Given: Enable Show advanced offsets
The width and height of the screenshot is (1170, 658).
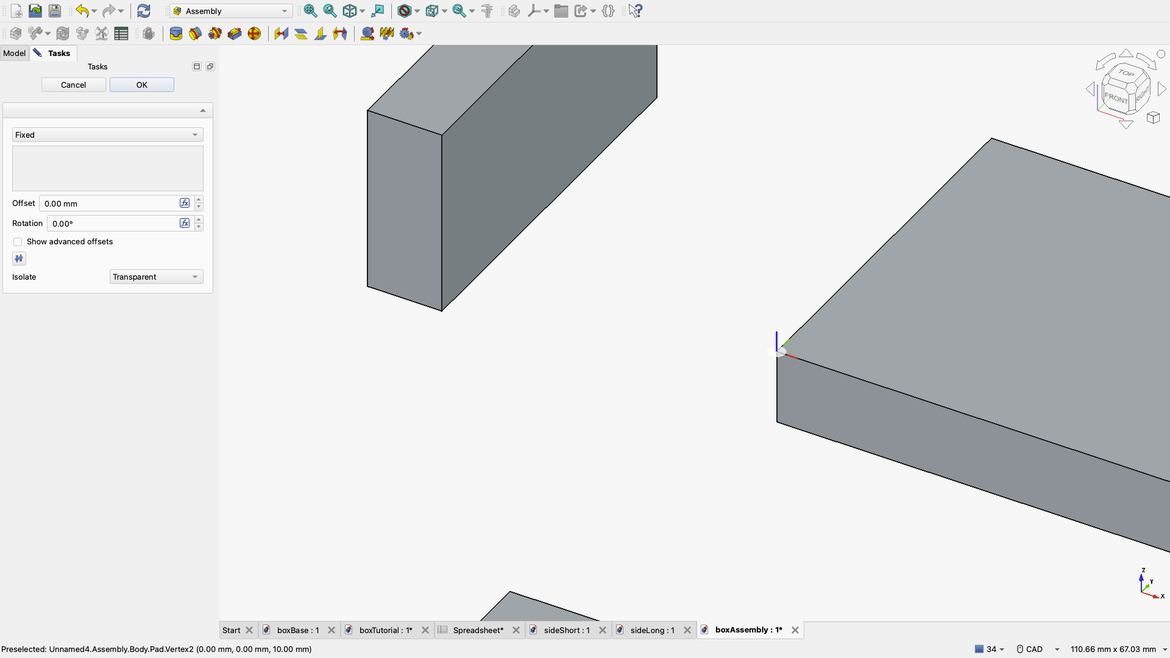Looking at the screenshot, I should [17, 241].
